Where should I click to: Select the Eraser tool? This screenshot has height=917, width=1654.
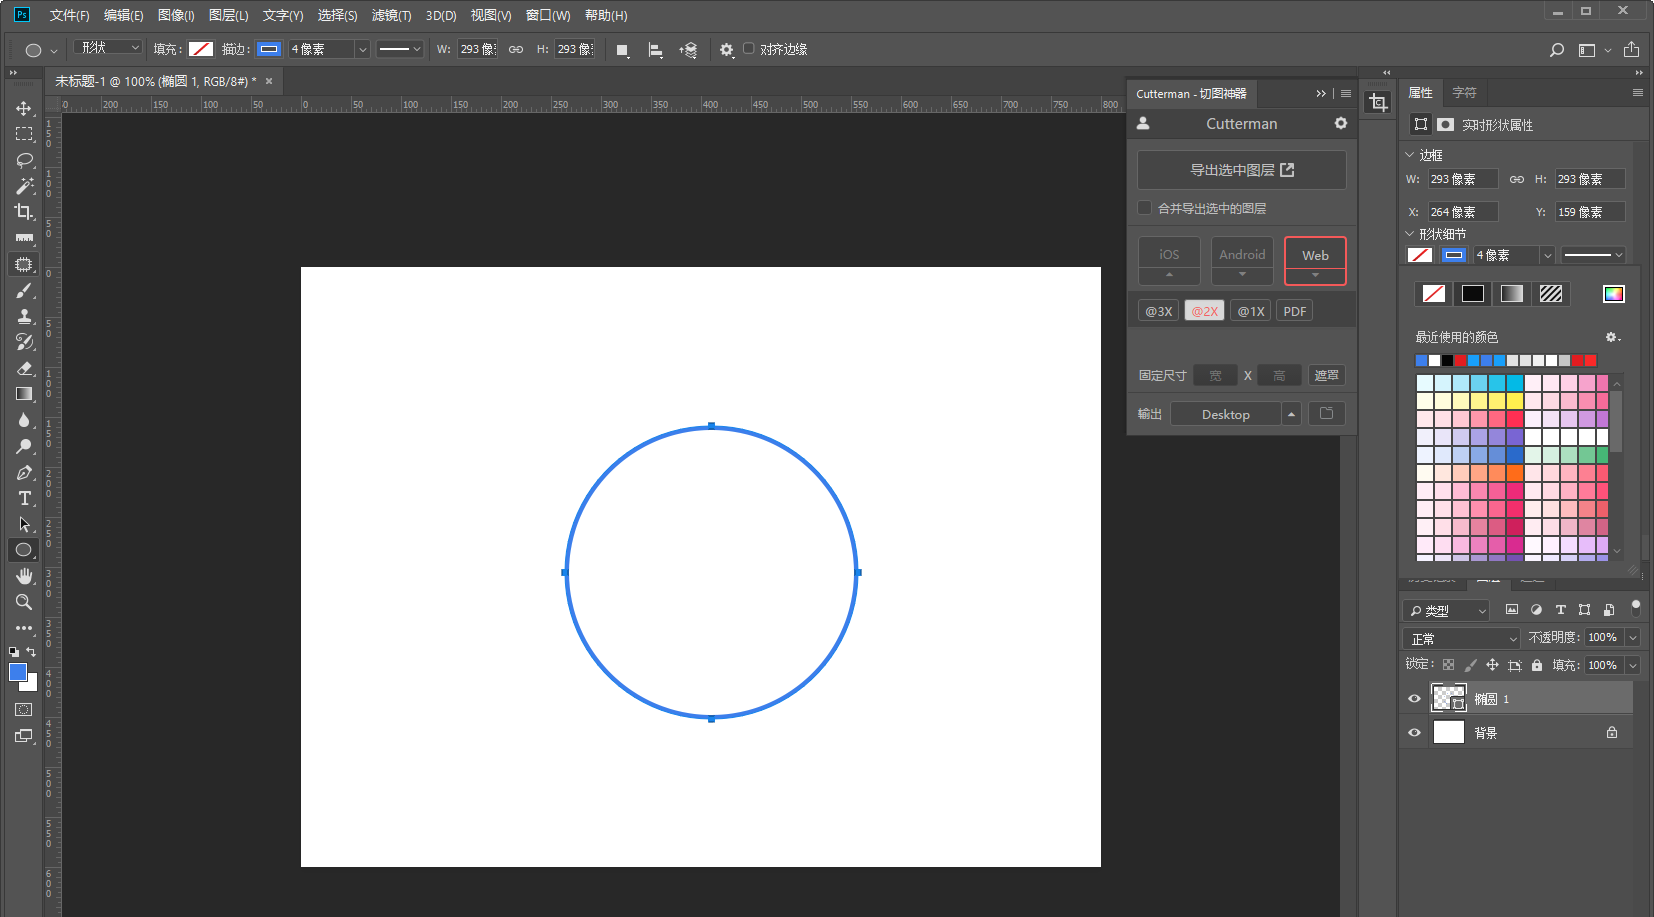click(x=24, y=368)
